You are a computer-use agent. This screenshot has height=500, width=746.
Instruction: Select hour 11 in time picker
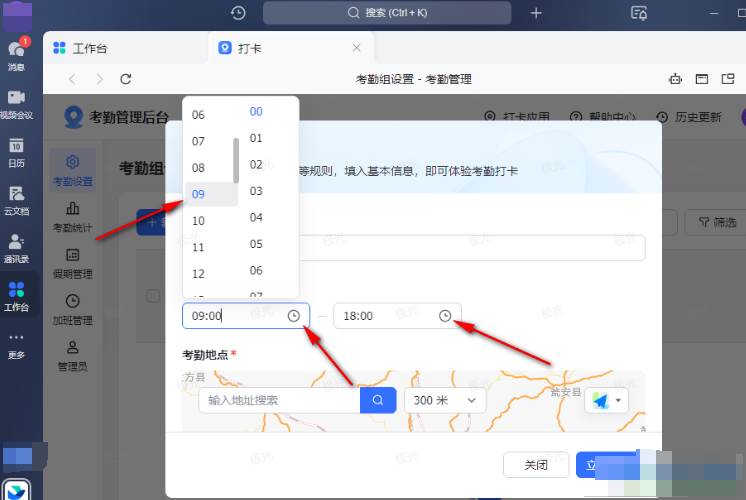198,247
